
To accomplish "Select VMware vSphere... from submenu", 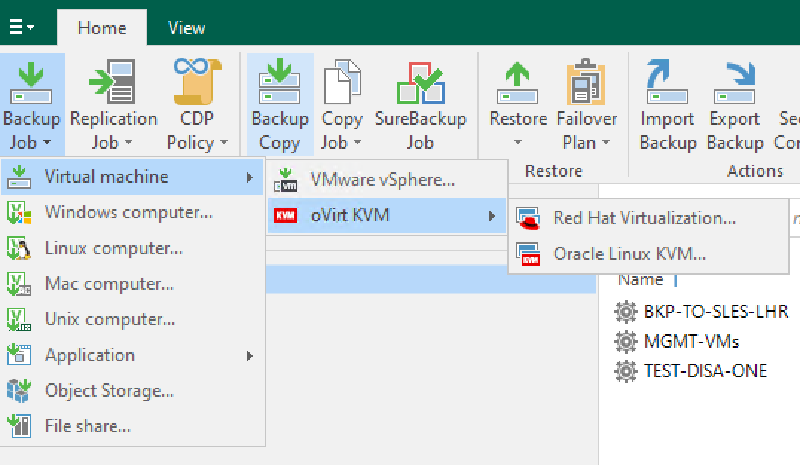I will [x=387, y=180].
